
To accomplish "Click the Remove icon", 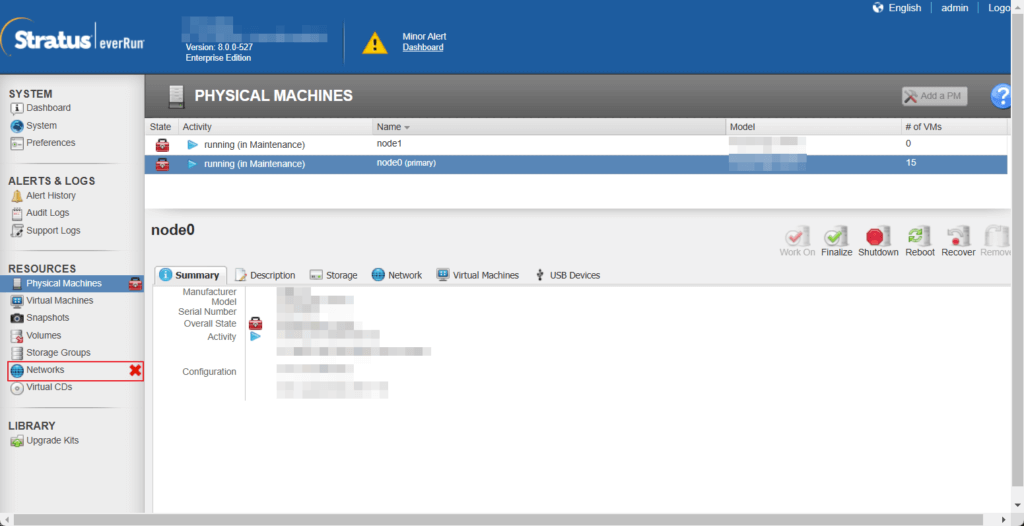I will pyautogui.click(x=998, y=237).
